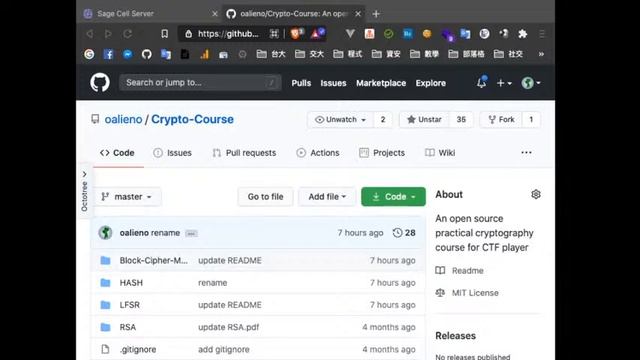Click the Unwatch button
This screenshot has height=360, width=640.
pyautogui.click(x=340, y=119)
